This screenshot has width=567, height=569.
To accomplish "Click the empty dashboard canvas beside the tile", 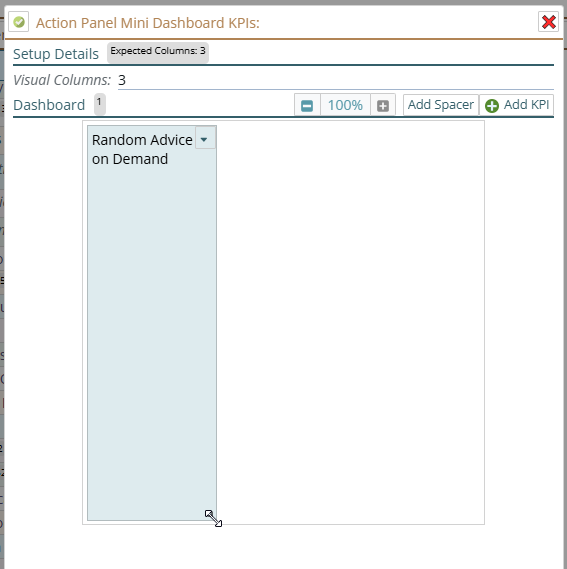I will pos(350,323).
